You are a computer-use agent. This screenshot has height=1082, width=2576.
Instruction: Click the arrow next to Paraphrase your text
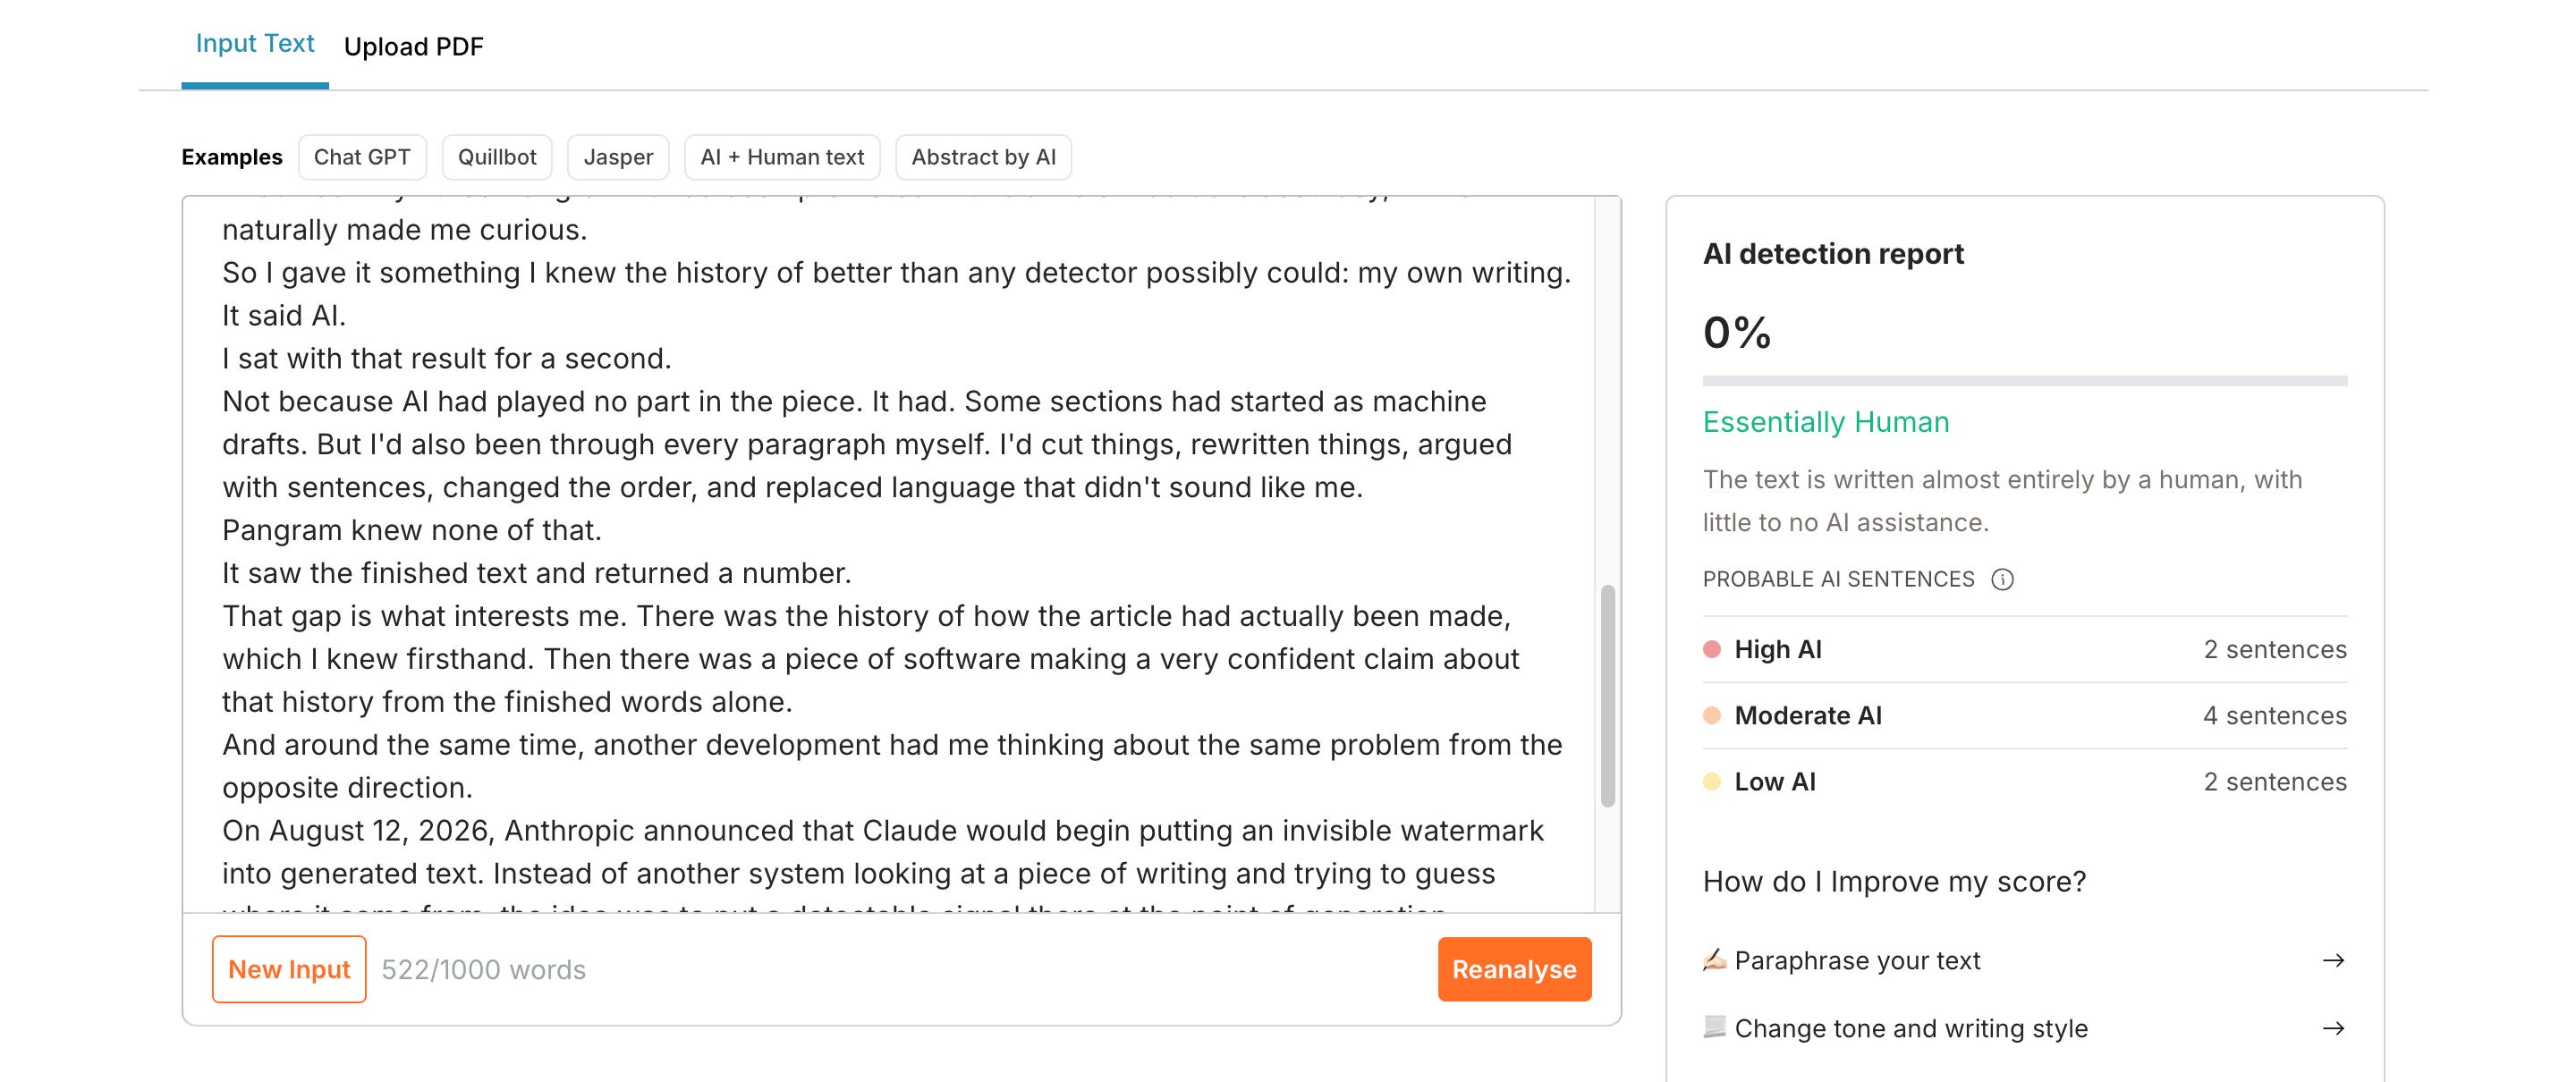coord(2333,960)
